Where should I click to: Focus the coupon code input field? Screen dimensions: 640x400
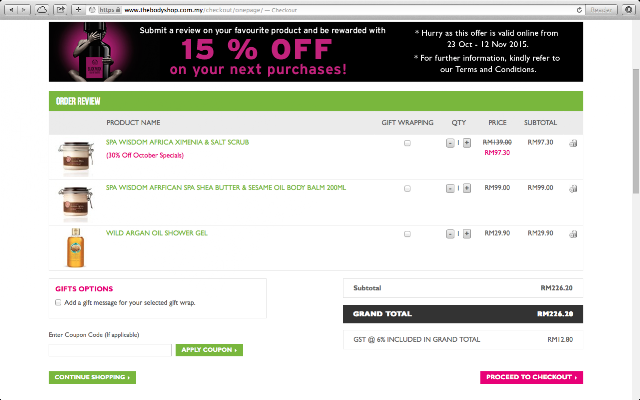pyautogui.click(x=110, y=350)
